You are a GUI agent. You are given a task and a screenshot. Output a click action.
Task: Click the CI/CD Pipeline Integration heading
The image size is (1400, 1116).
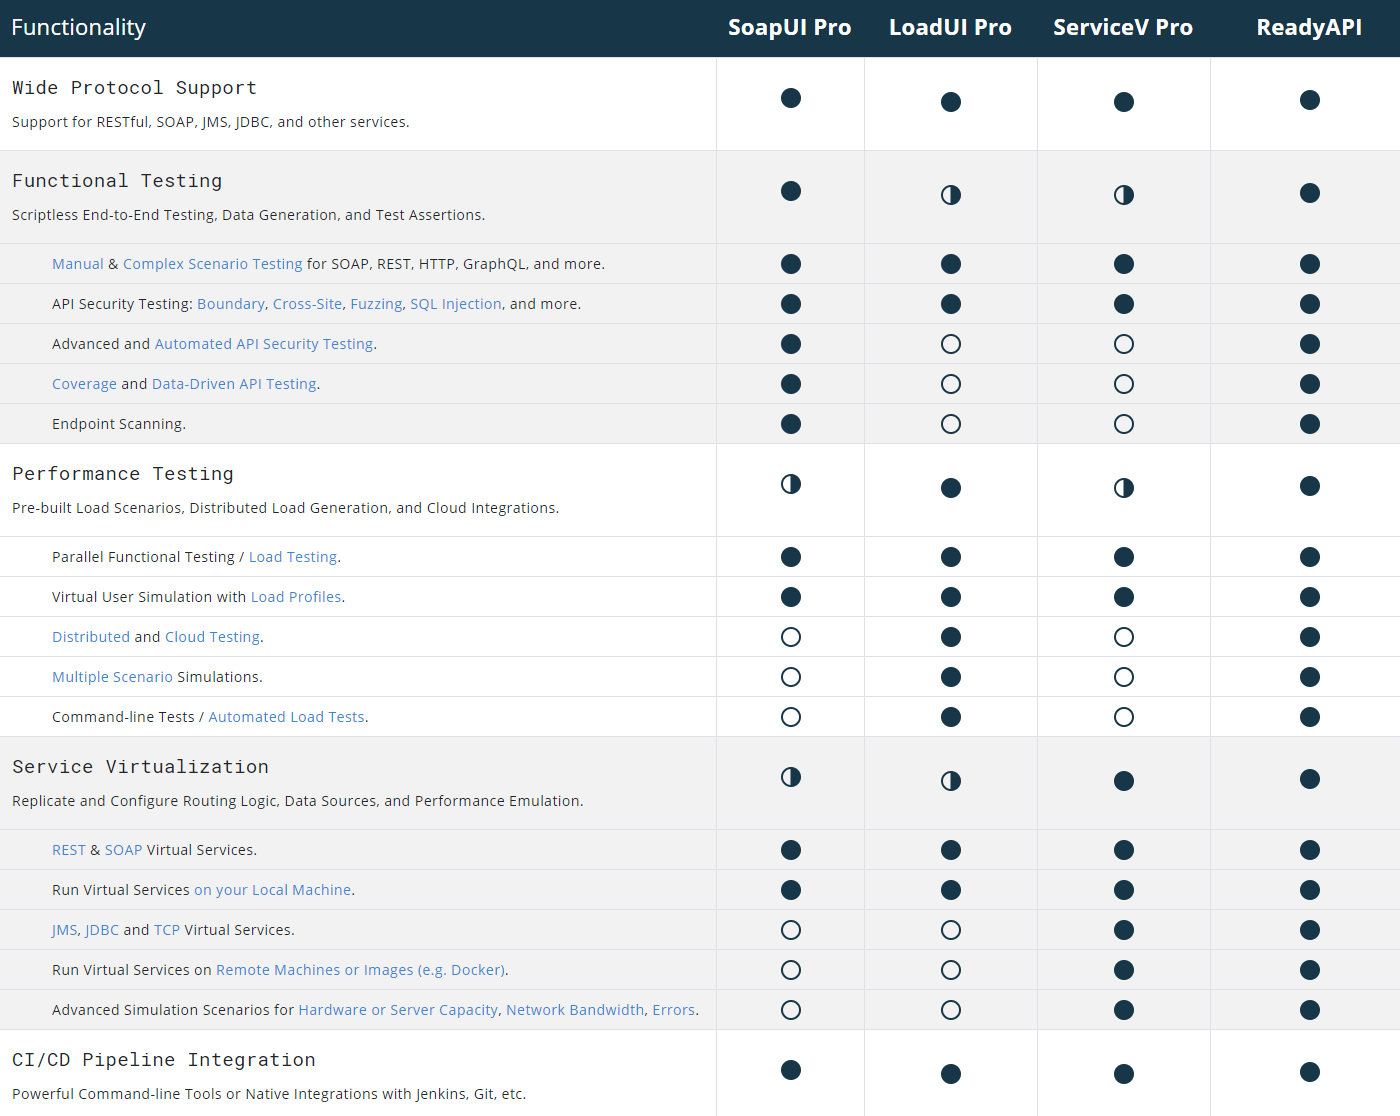pos(164,1060)
